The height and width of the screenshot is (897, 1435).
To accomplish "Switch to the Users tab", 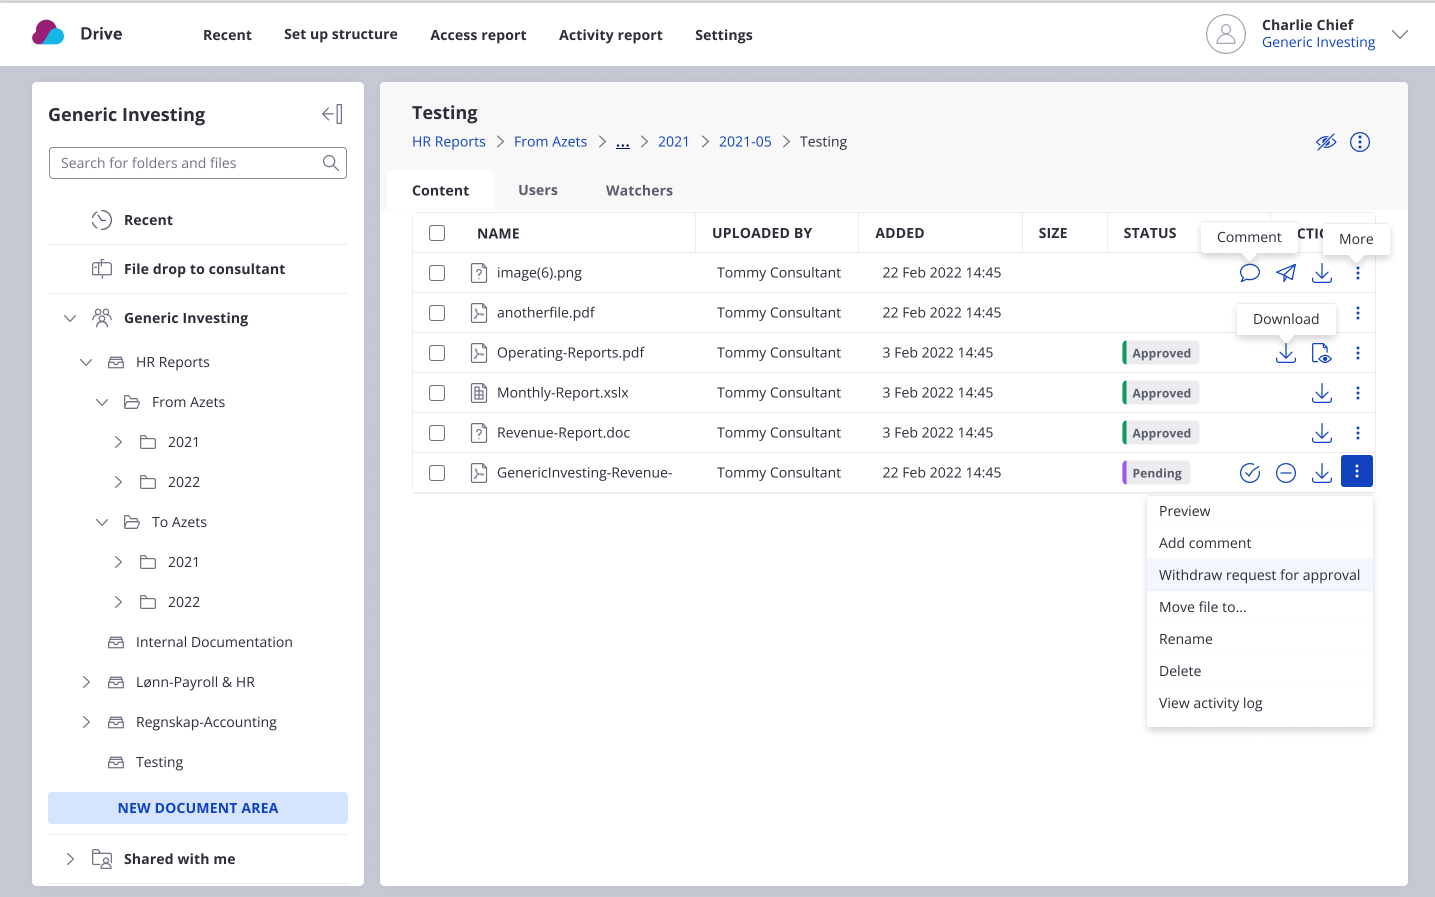I will pos(538,190).
